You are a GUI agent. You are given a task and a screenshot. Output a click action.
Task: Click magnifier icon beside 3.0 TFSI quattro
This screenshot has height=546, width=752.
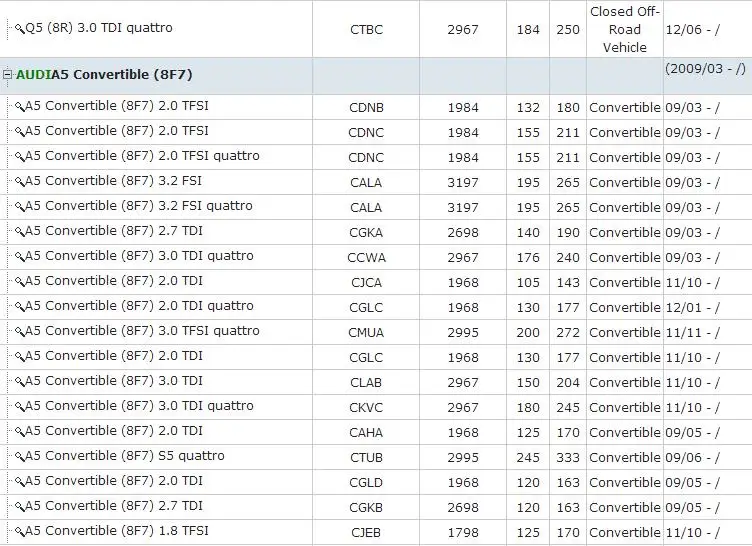click(20, 332)
